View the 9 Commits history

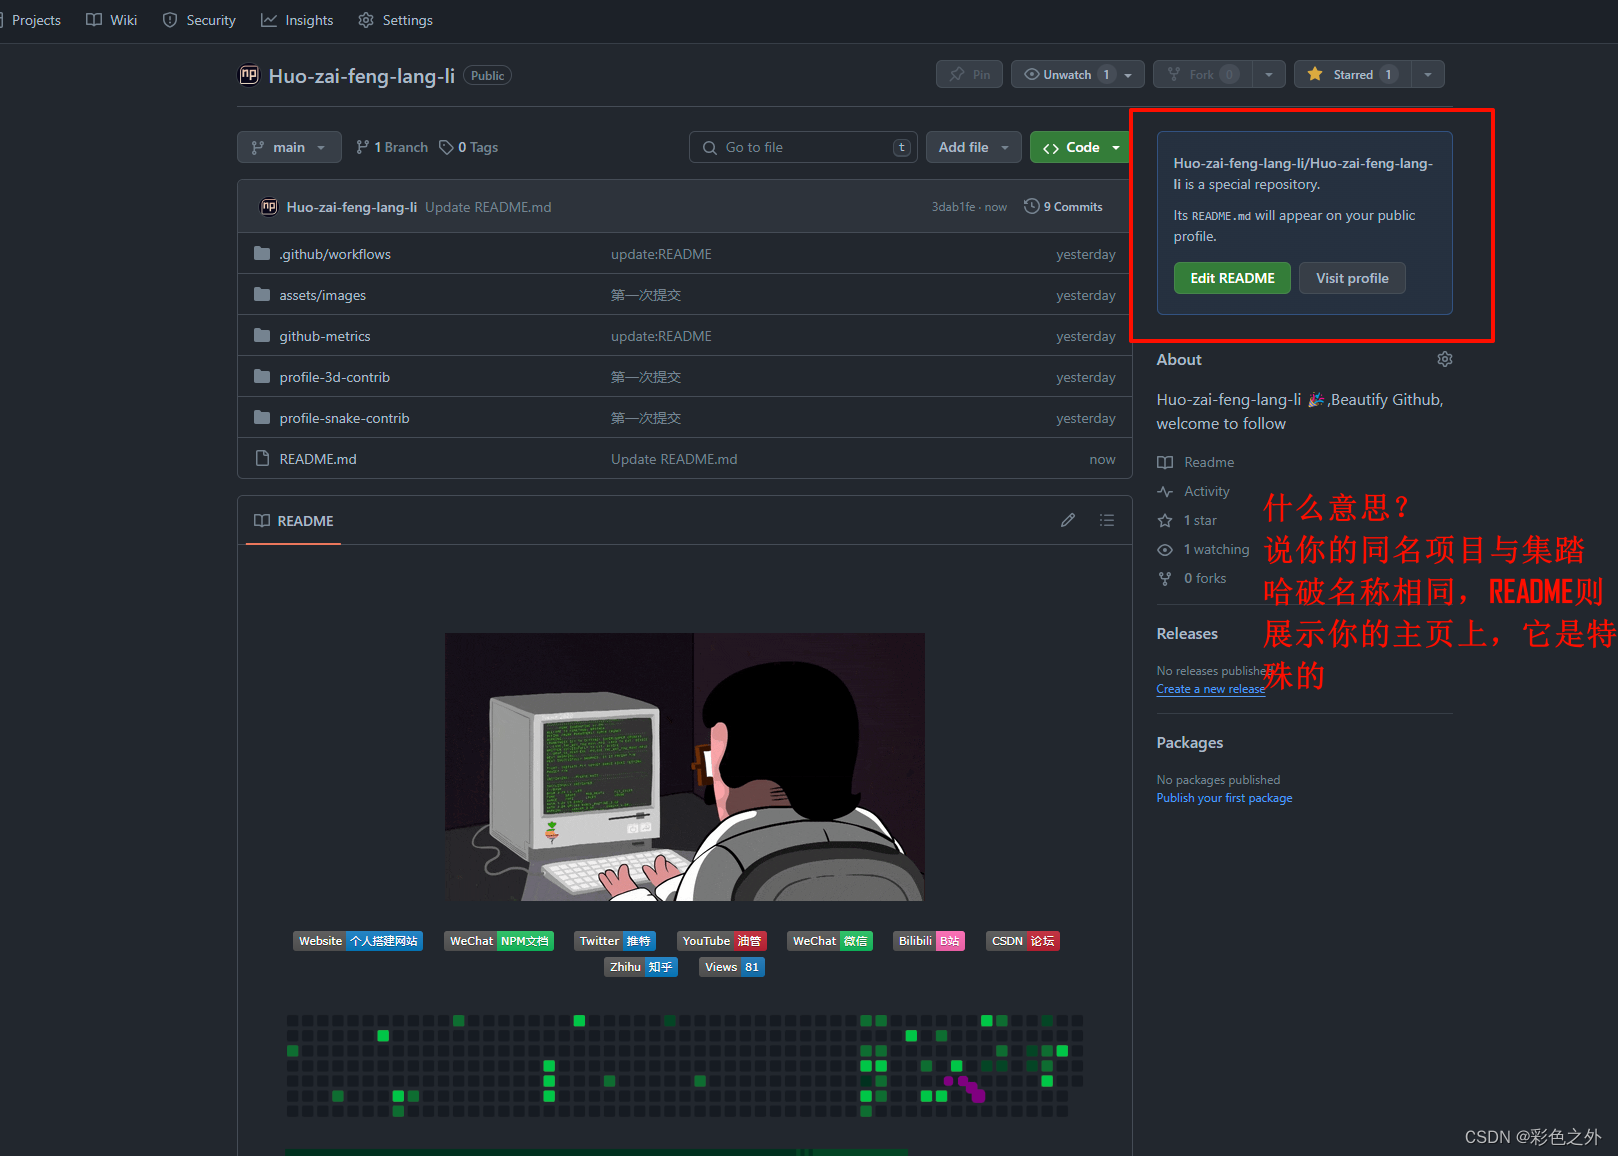(x=1063, y=207)
